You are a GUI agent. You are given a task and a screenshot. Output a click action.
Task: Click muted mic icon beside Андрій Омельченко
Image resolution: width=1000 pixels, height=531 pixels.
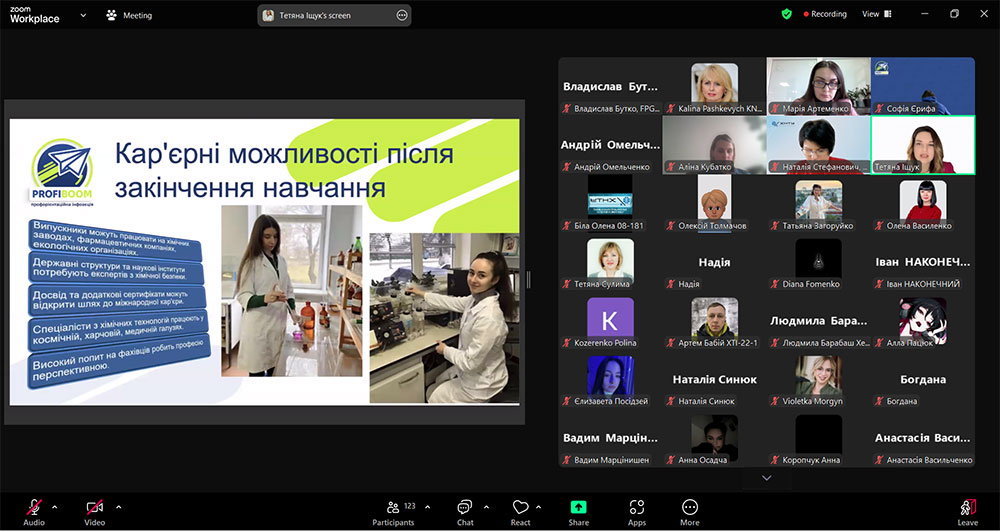[x=566, y=167]
